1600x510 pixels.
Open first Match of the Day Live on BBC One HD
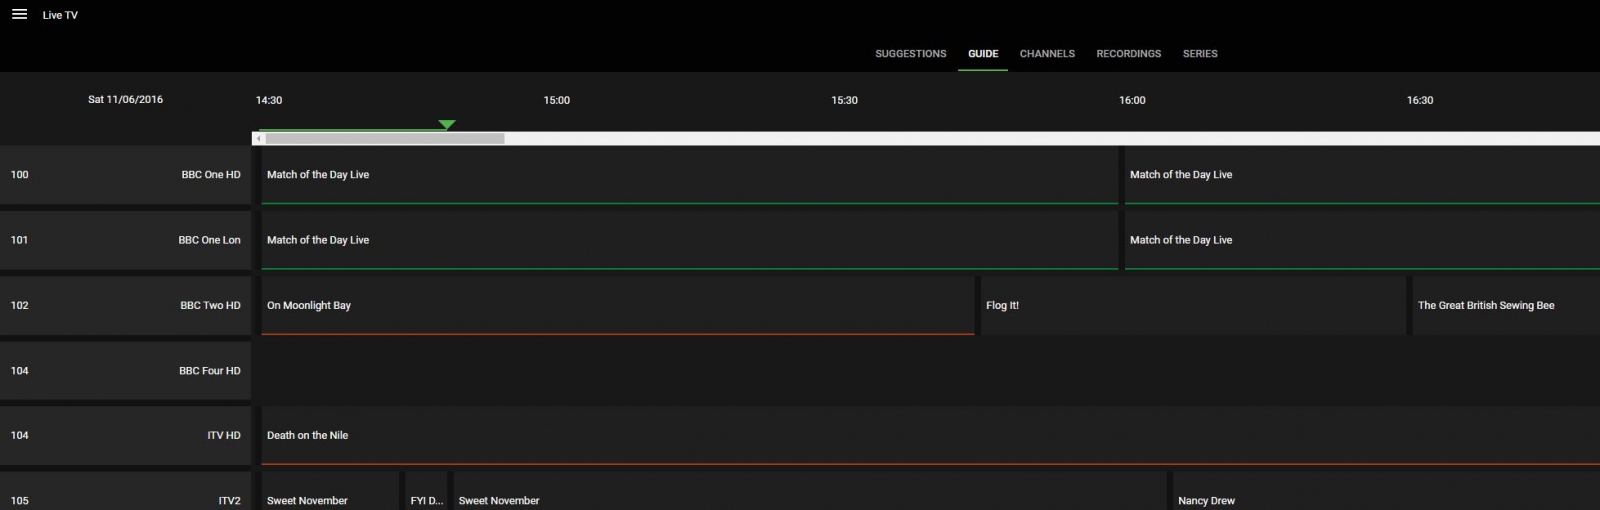[690, 175]
